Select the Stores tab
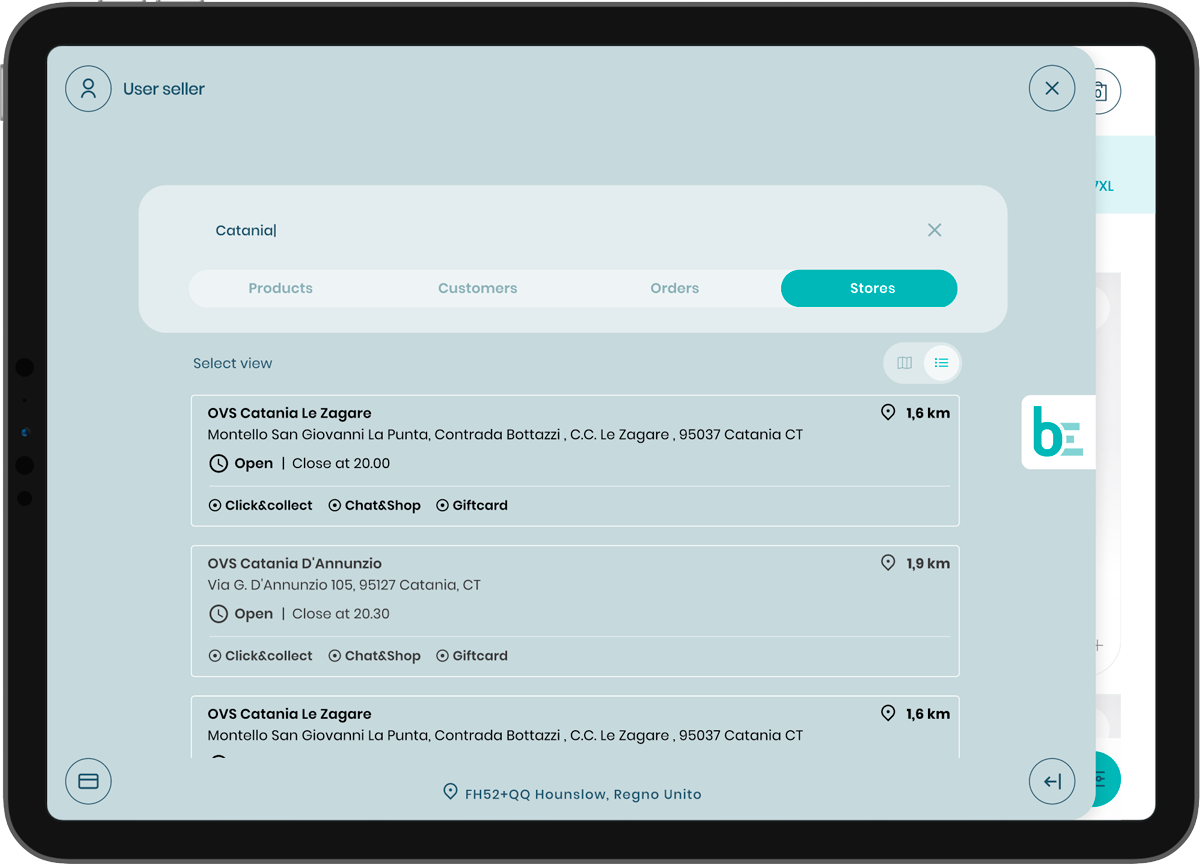 pos(869,288)
